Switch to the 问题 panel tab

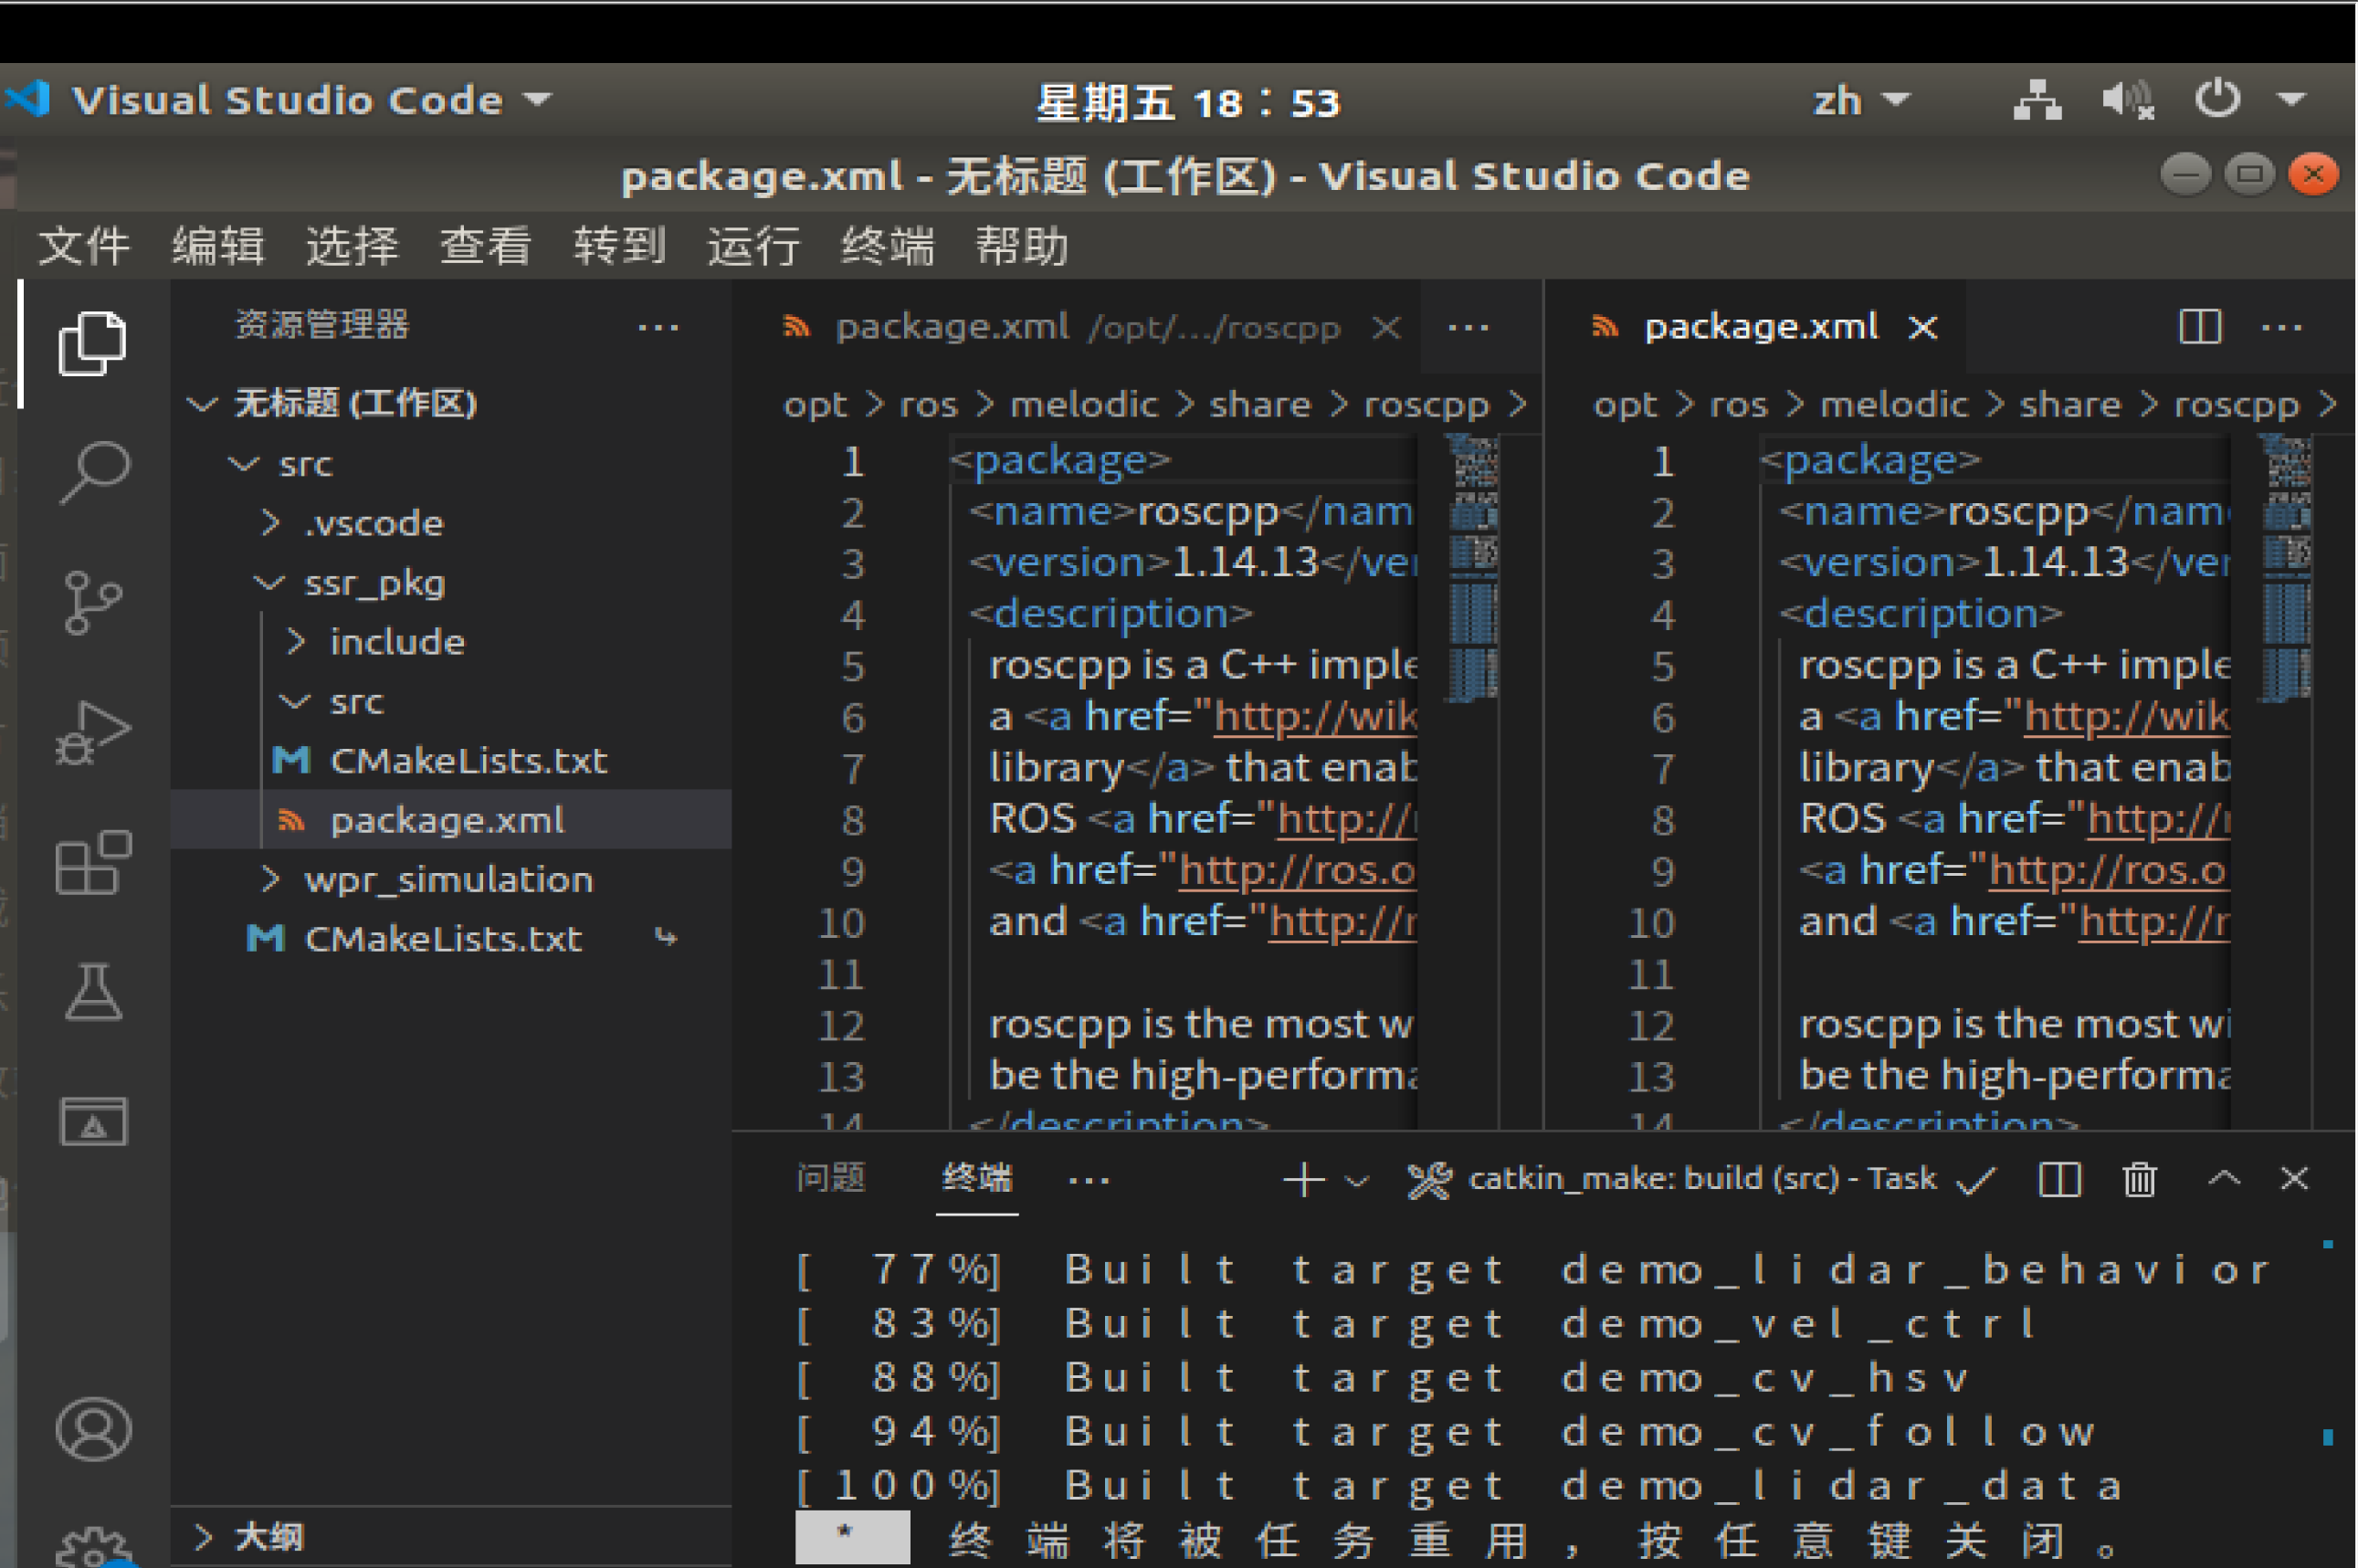pos(830,1178)
